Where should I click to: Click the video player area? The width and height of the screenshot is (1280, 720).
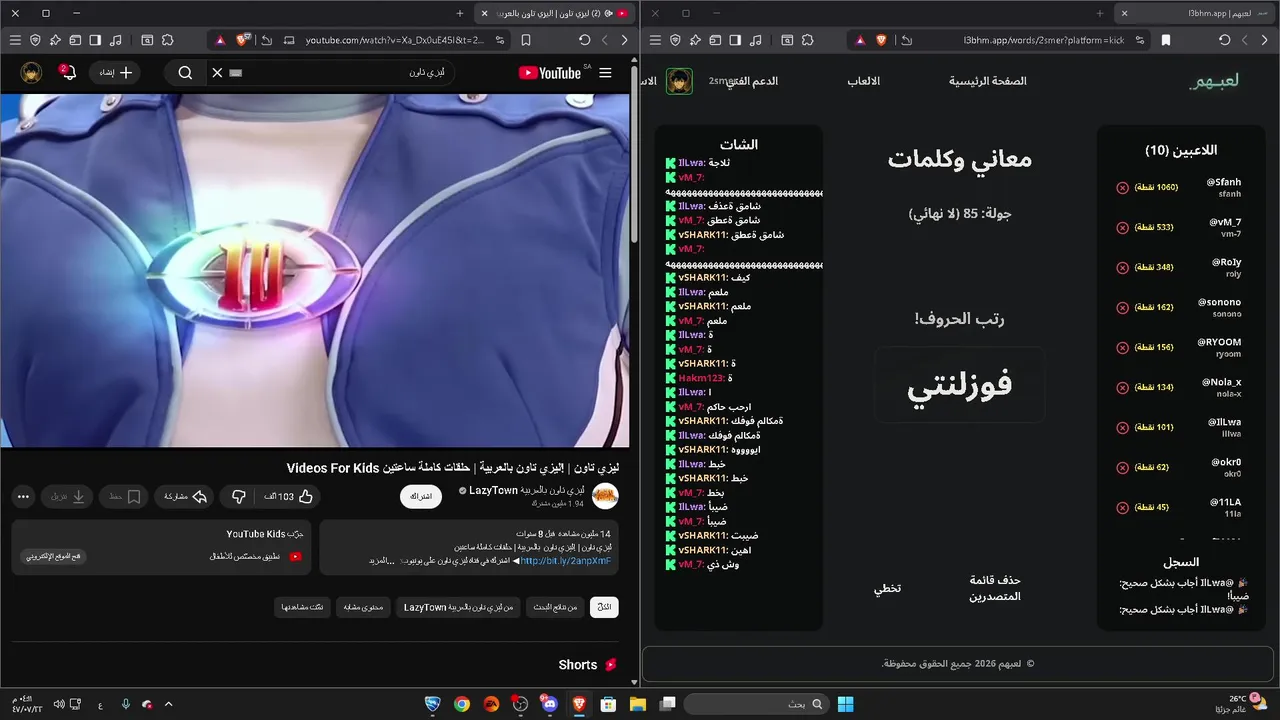pos(315,270)
